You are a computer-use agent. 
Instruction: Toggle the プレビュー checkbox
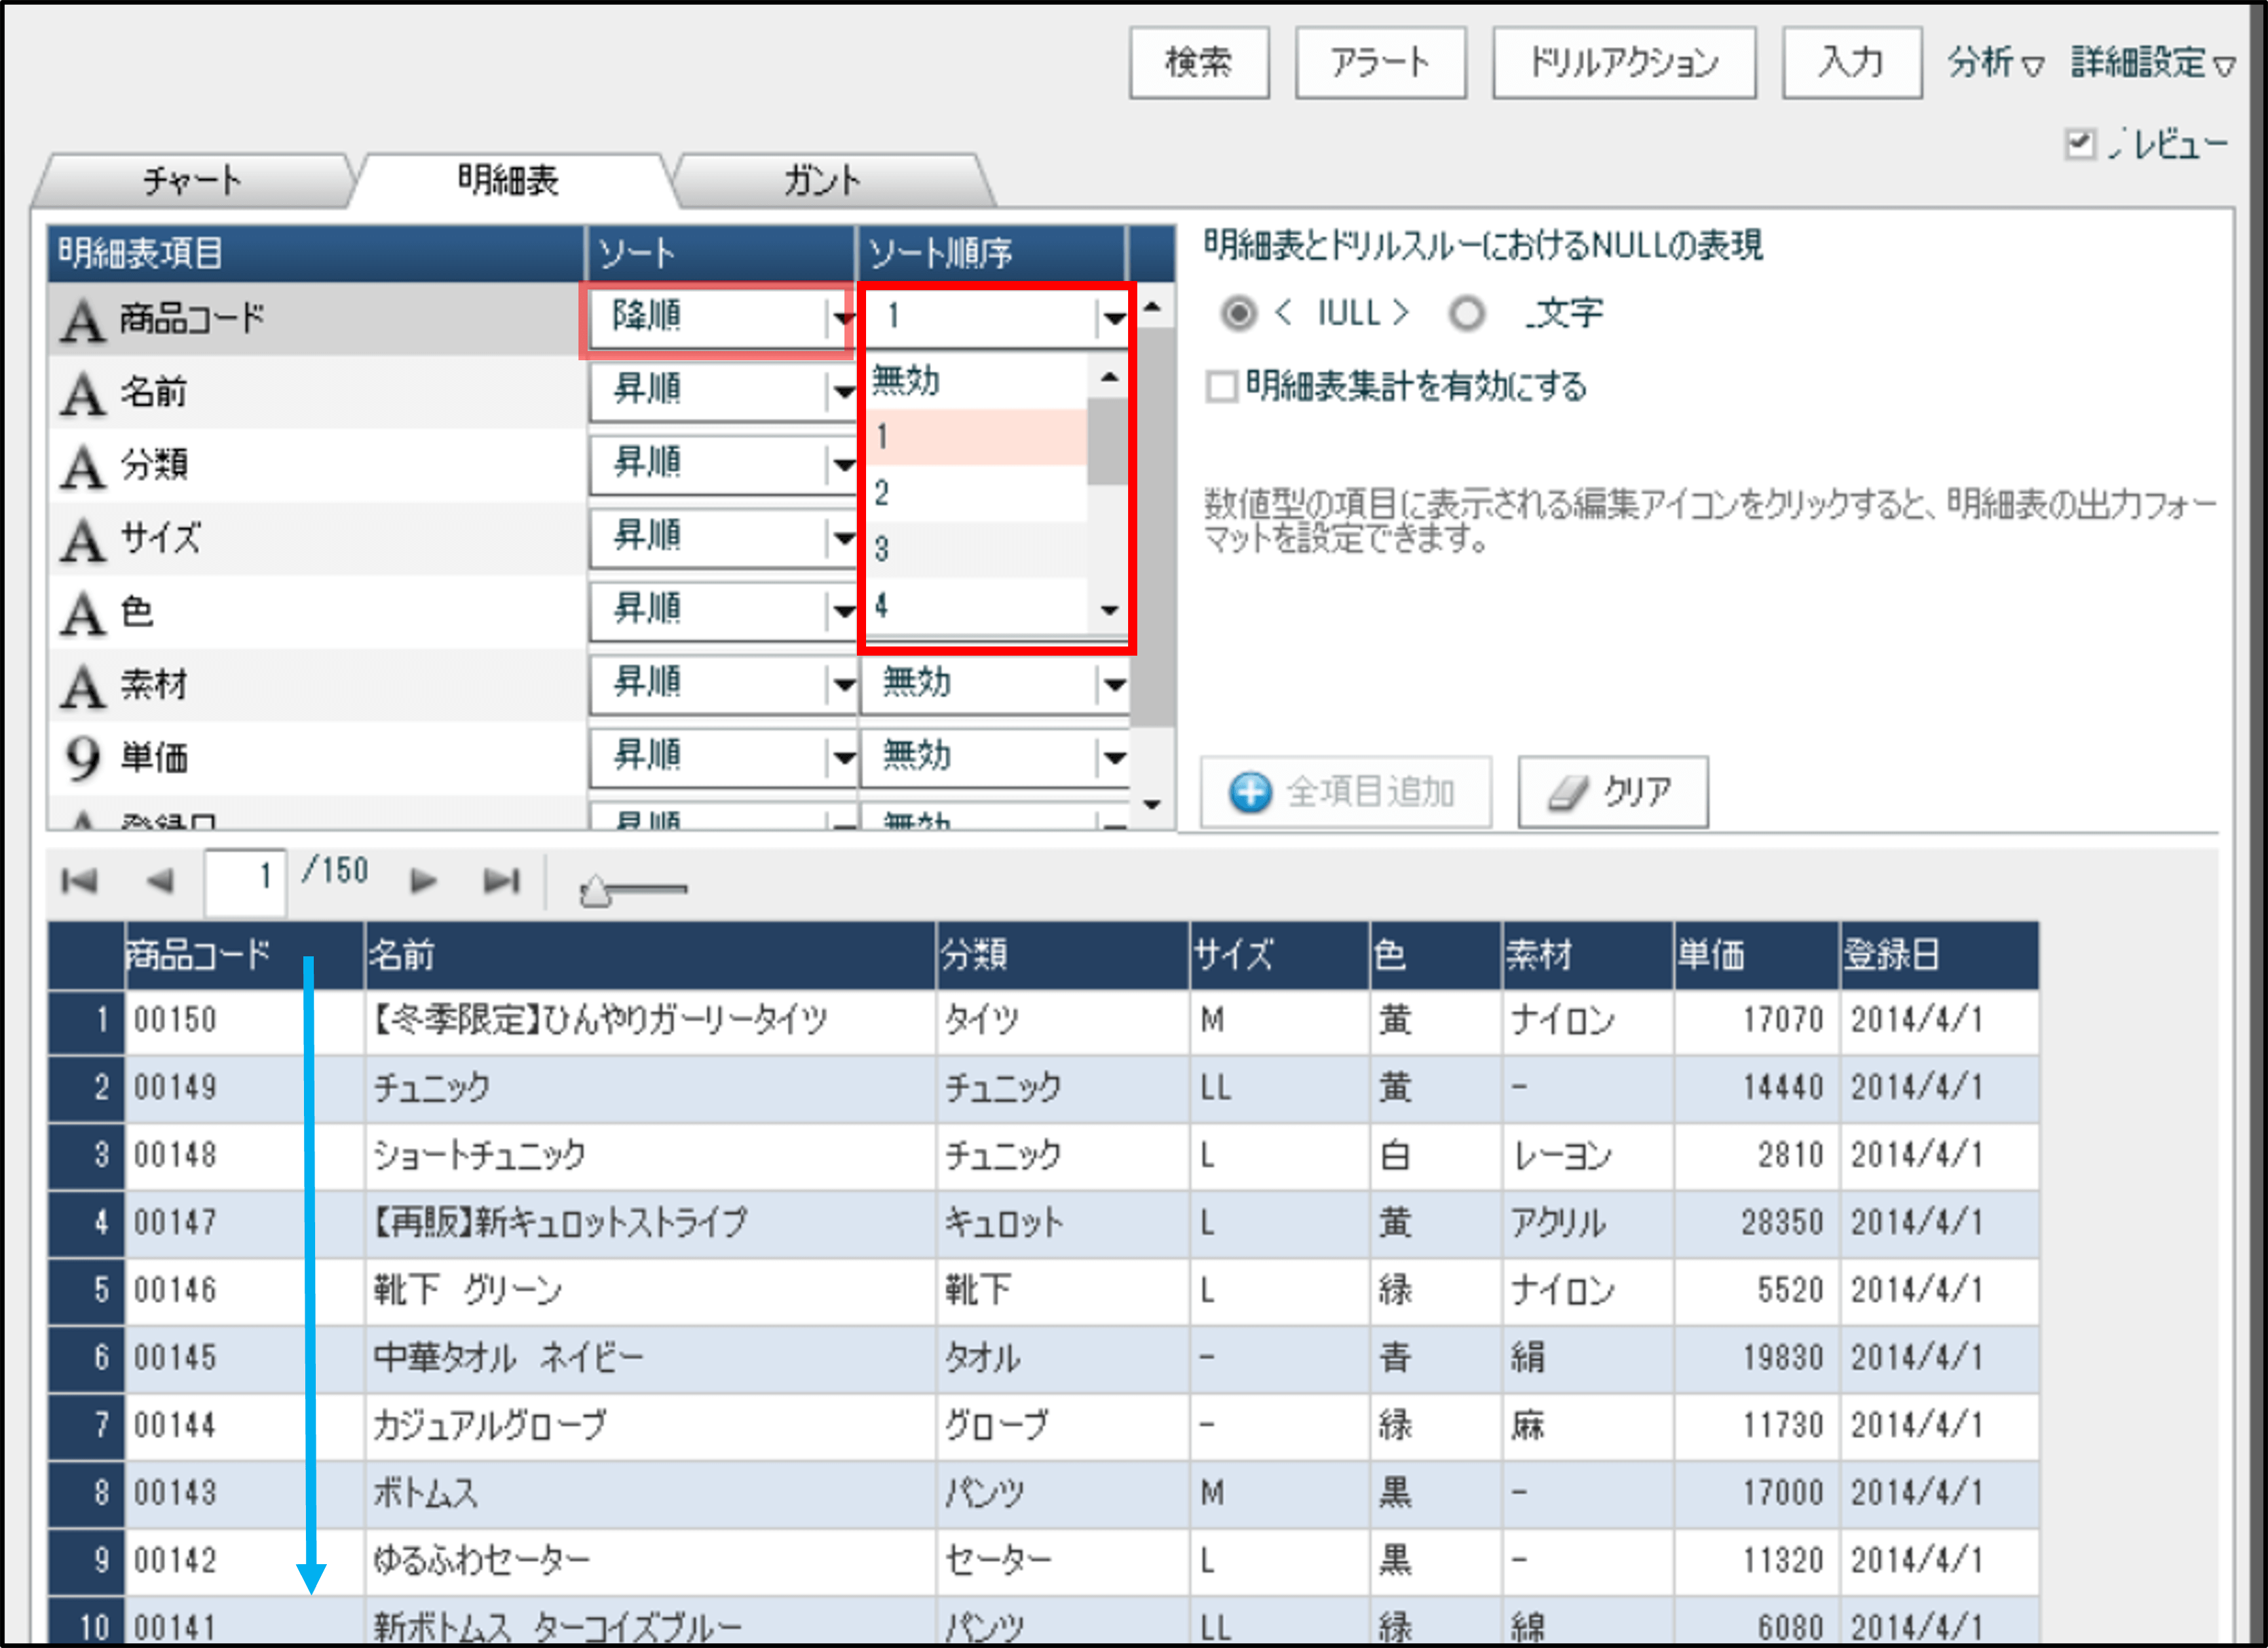tap(2079, 144)
